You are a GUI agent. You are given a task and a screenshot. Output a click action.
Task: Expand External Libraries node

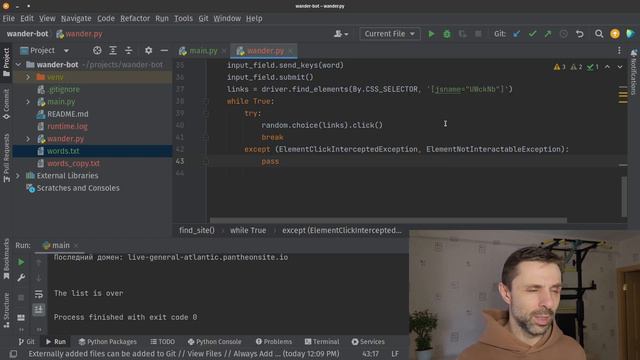[x=18, y=176]
